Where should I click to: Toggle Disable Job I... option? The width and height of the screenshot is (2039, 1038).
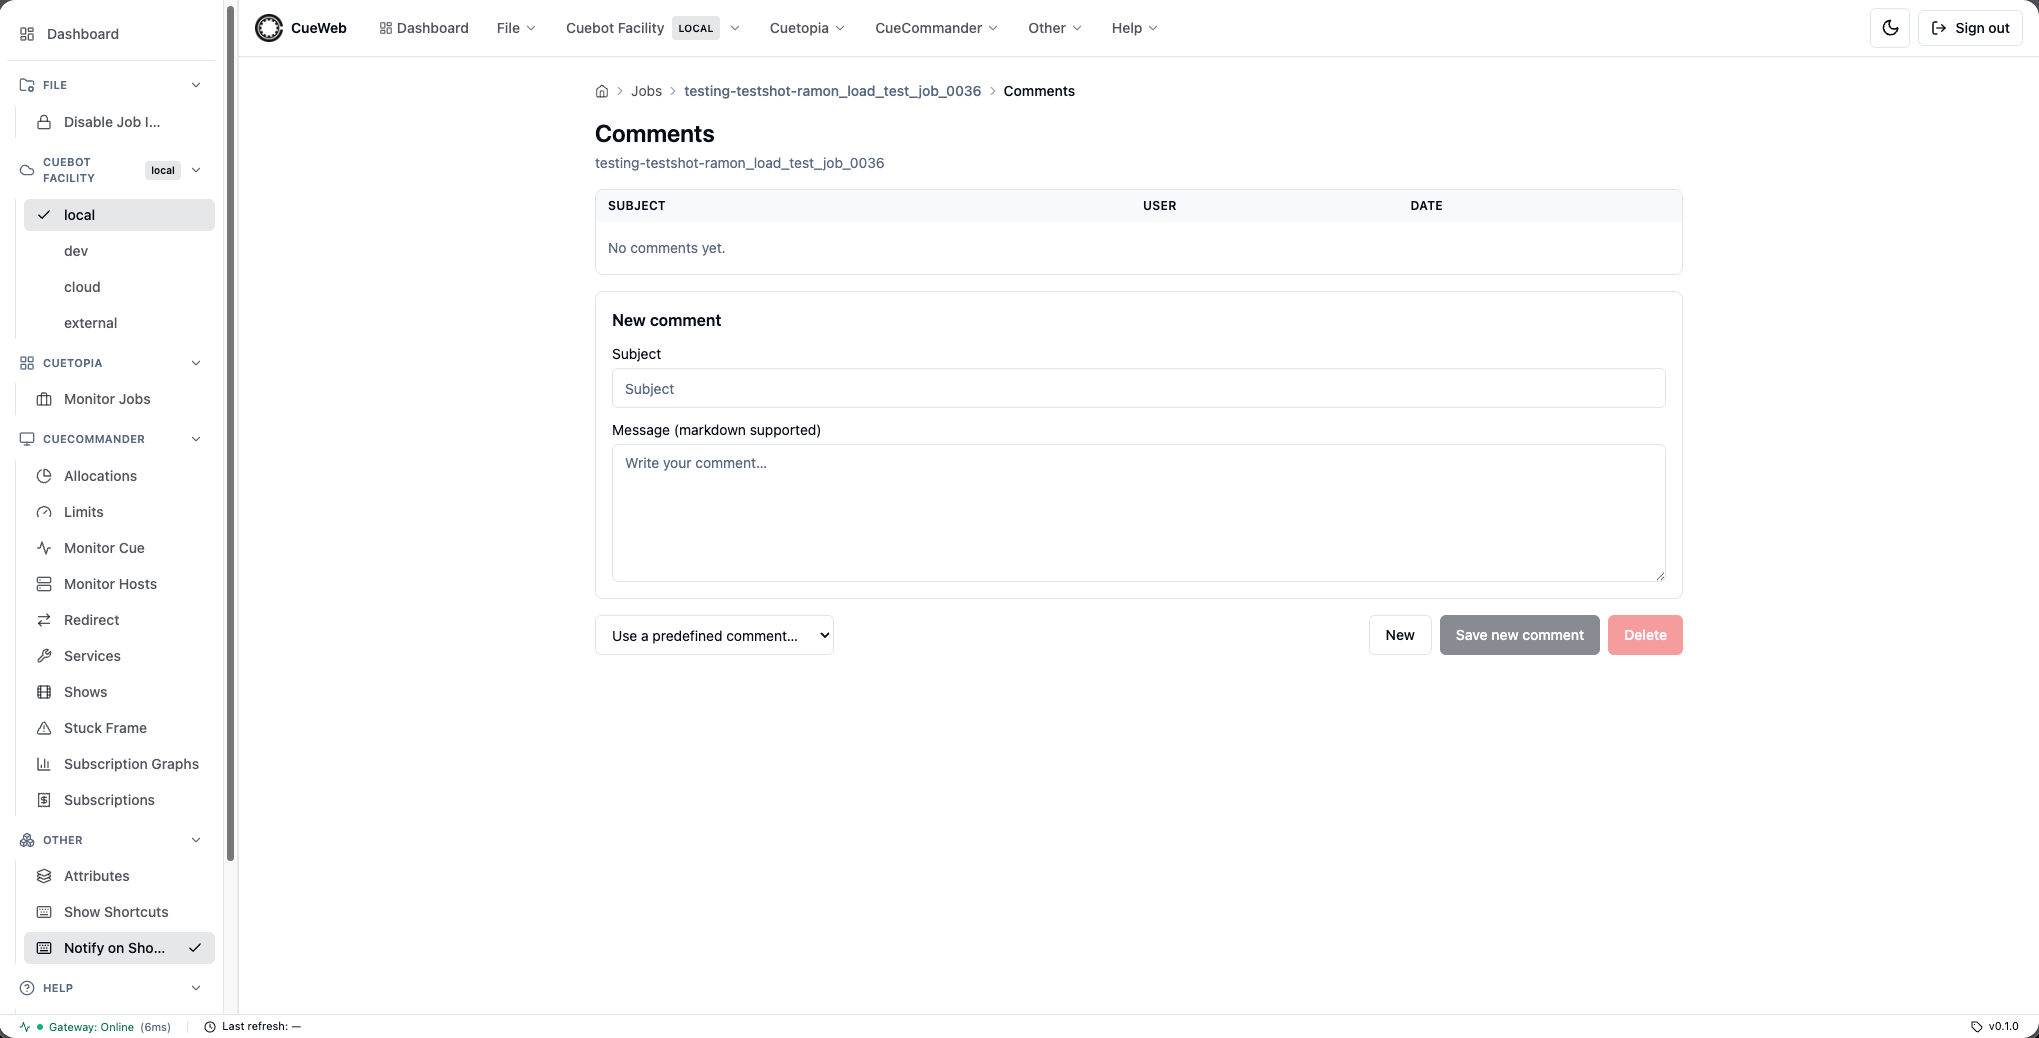pos(119,122)
